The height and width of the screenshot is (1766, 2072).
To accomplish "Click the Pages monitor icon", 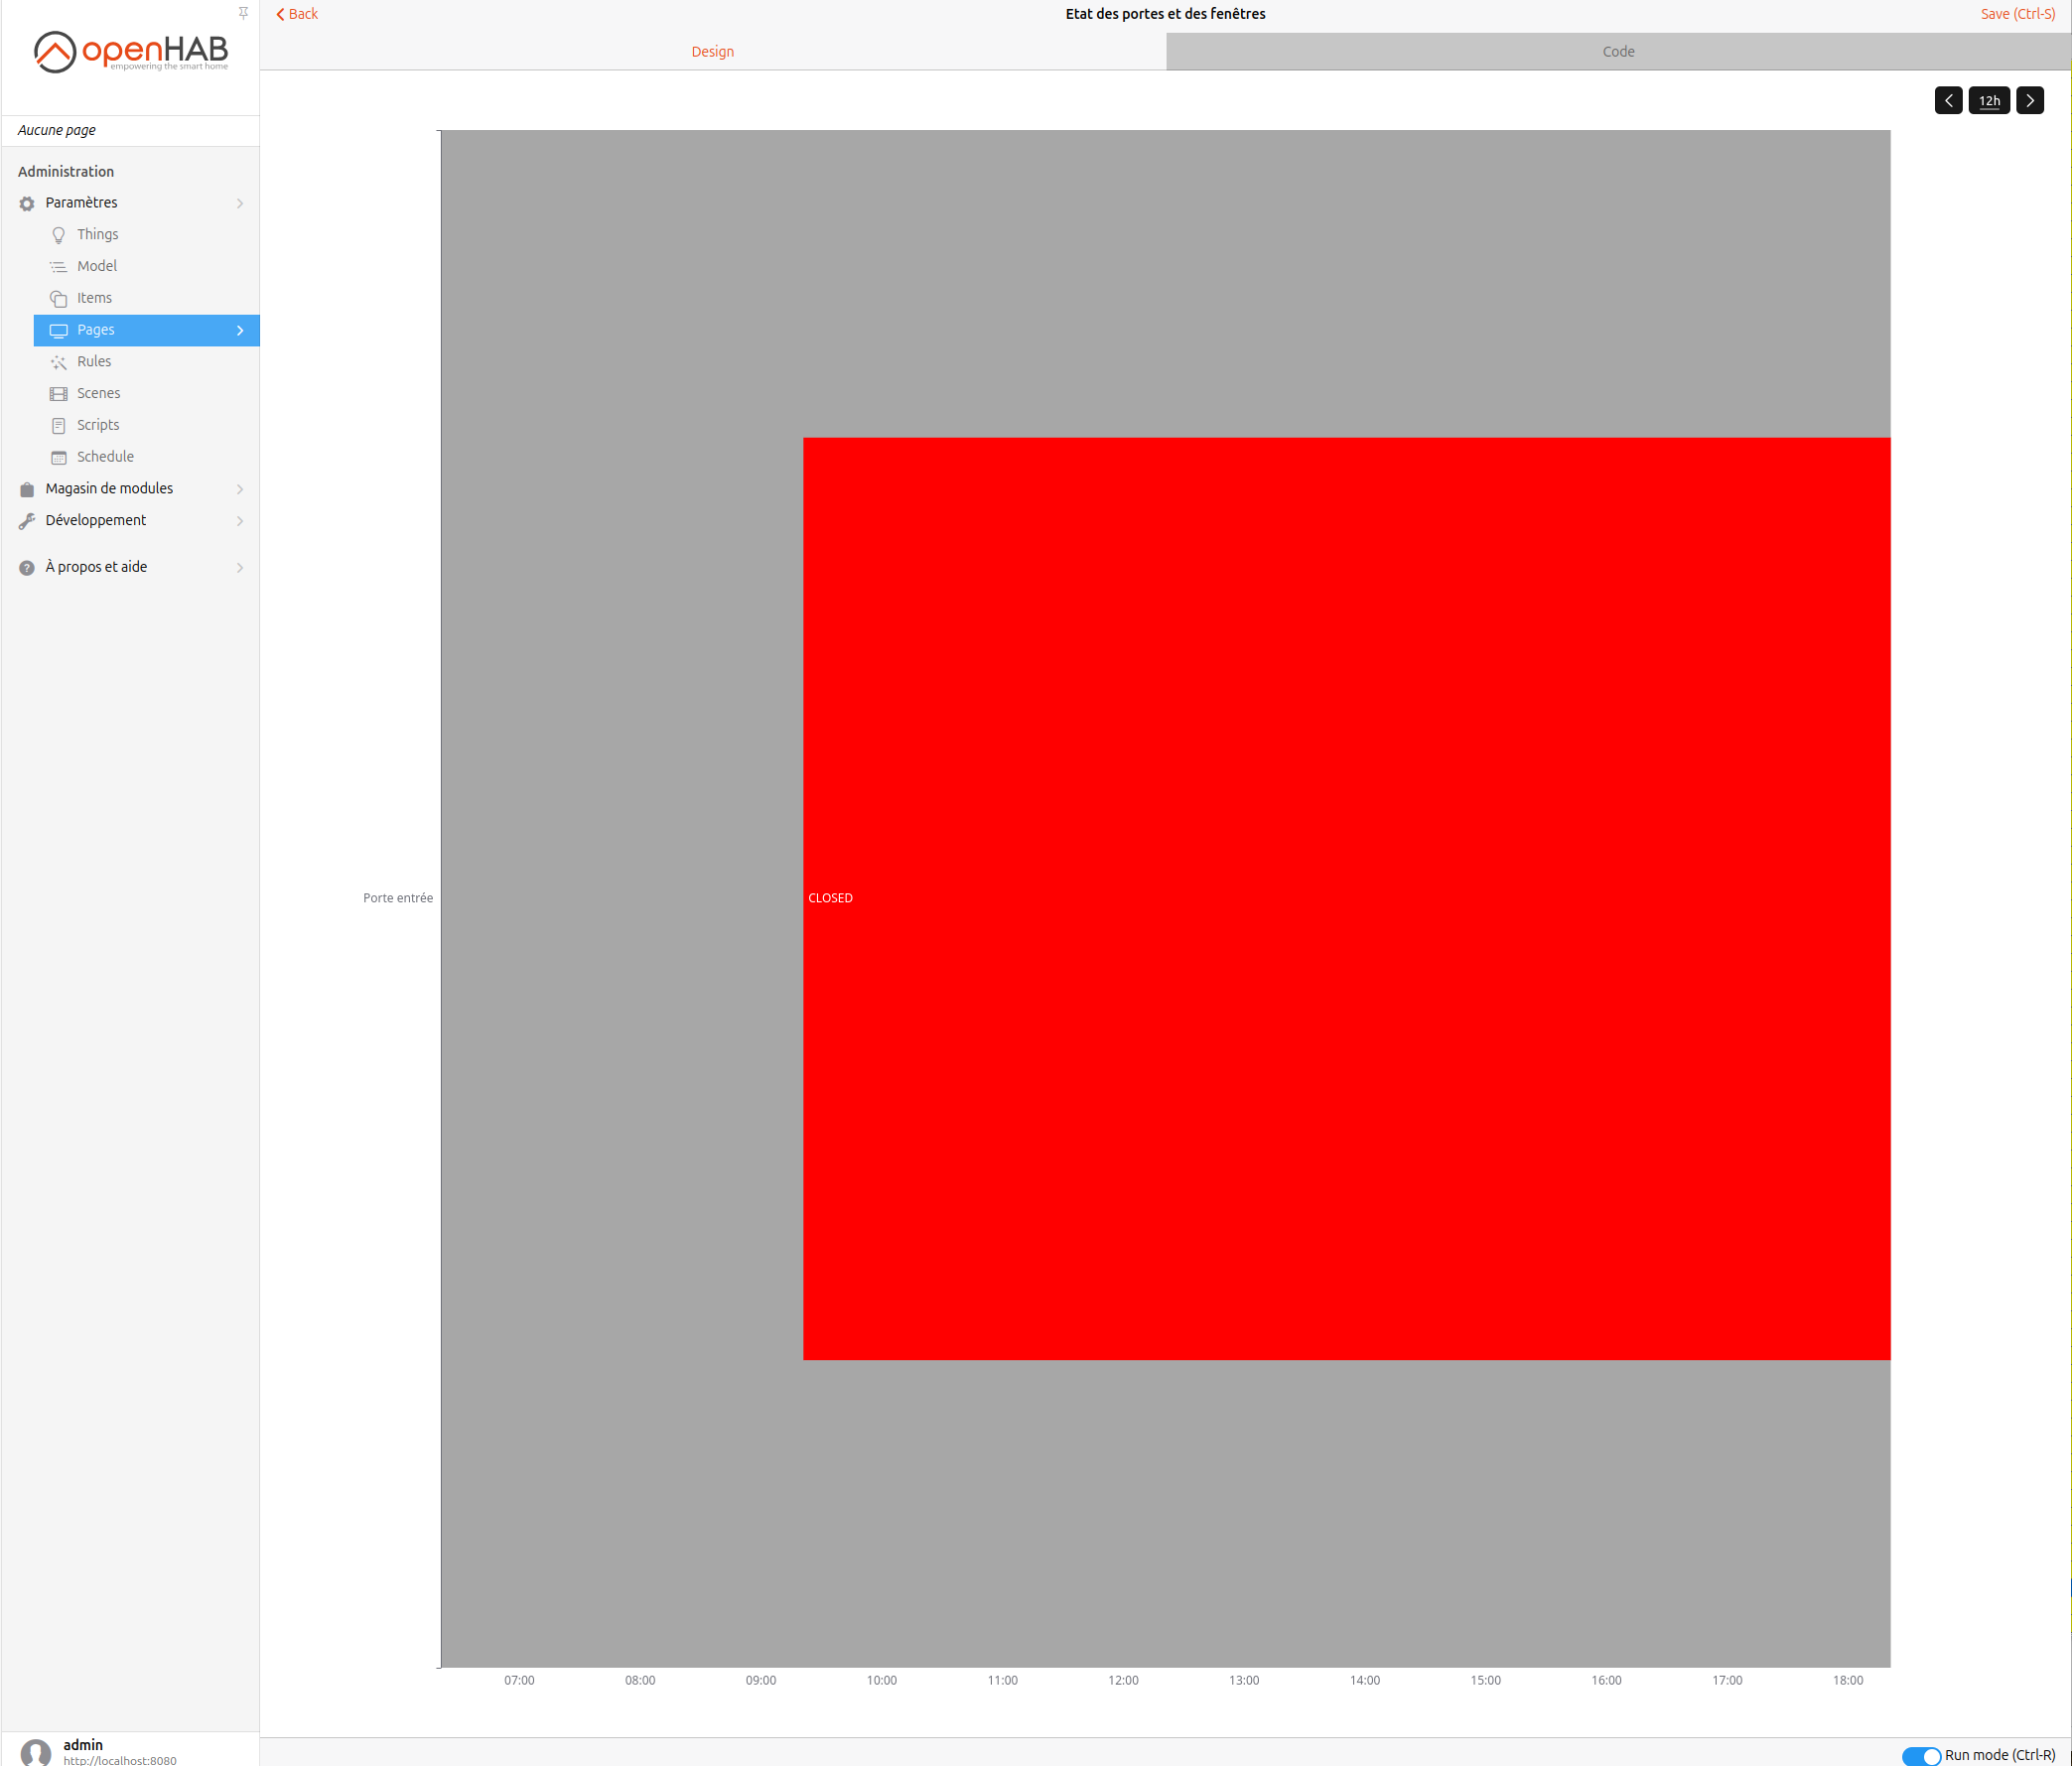I will coord(59,331).
